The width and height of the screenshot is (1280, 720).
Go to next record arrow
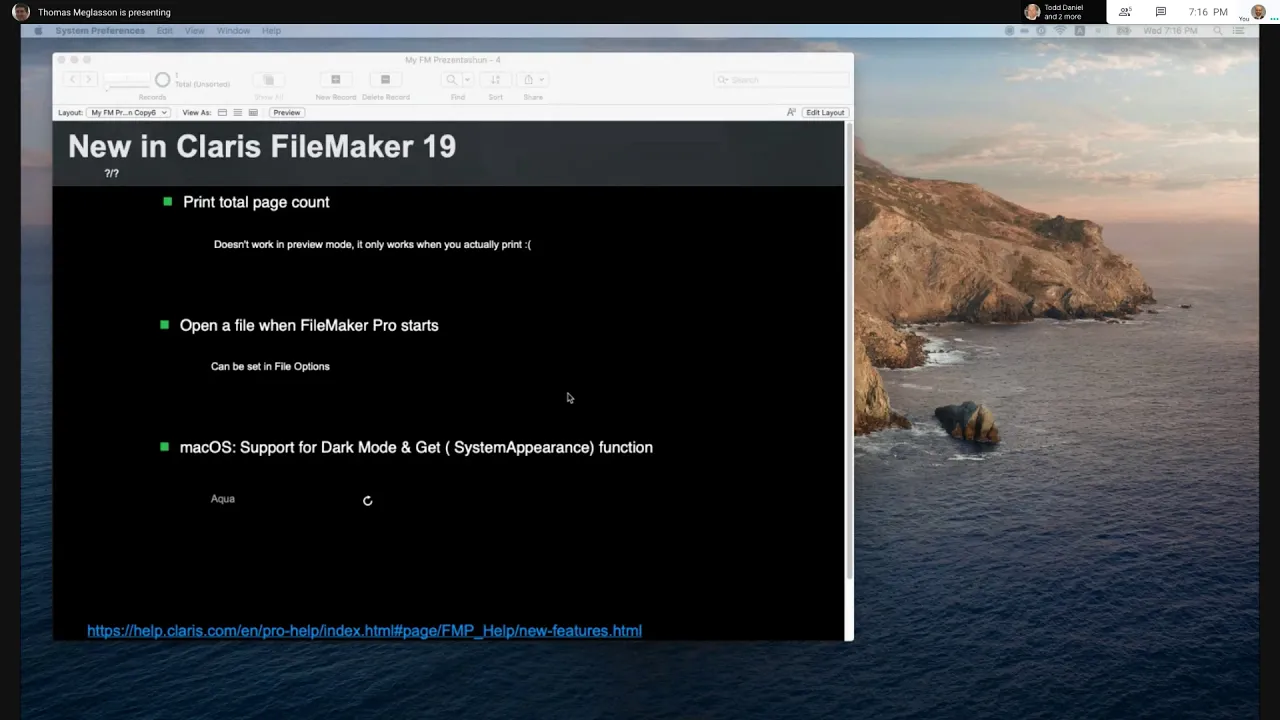point(88,79)
